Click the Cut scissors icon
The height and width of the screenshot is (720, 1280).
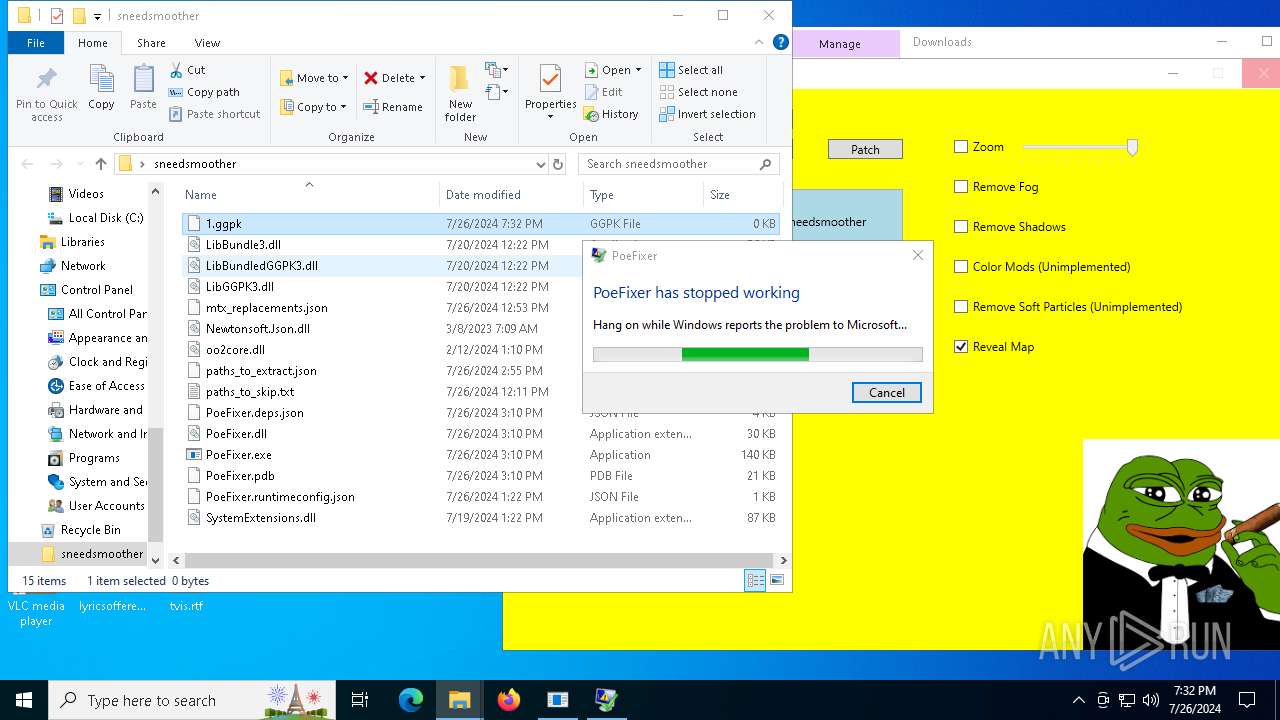tap(176, 70)
